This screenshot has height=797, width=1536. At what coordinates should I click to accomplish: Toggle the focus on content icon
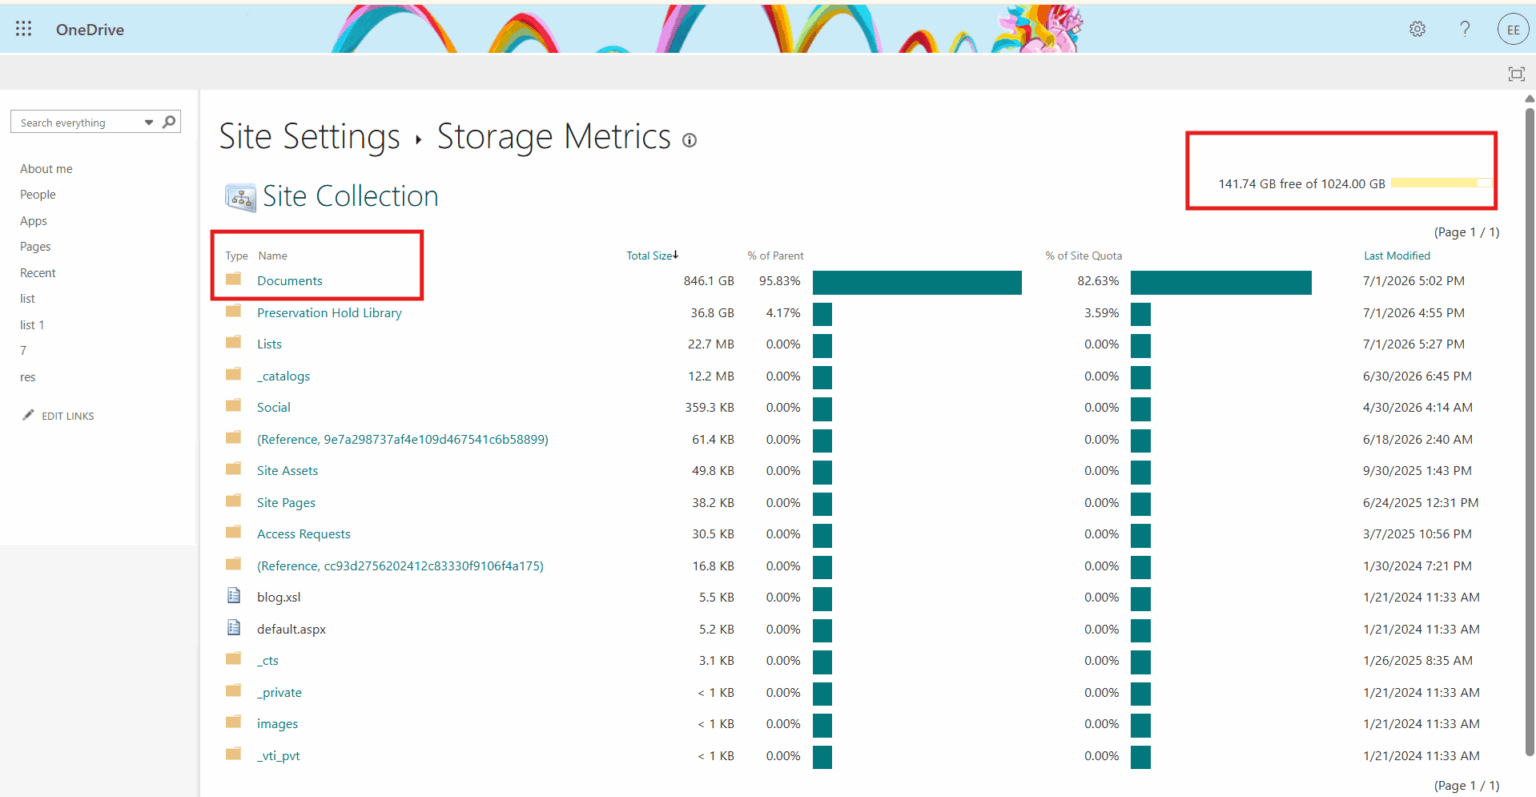pos(1516,74)
